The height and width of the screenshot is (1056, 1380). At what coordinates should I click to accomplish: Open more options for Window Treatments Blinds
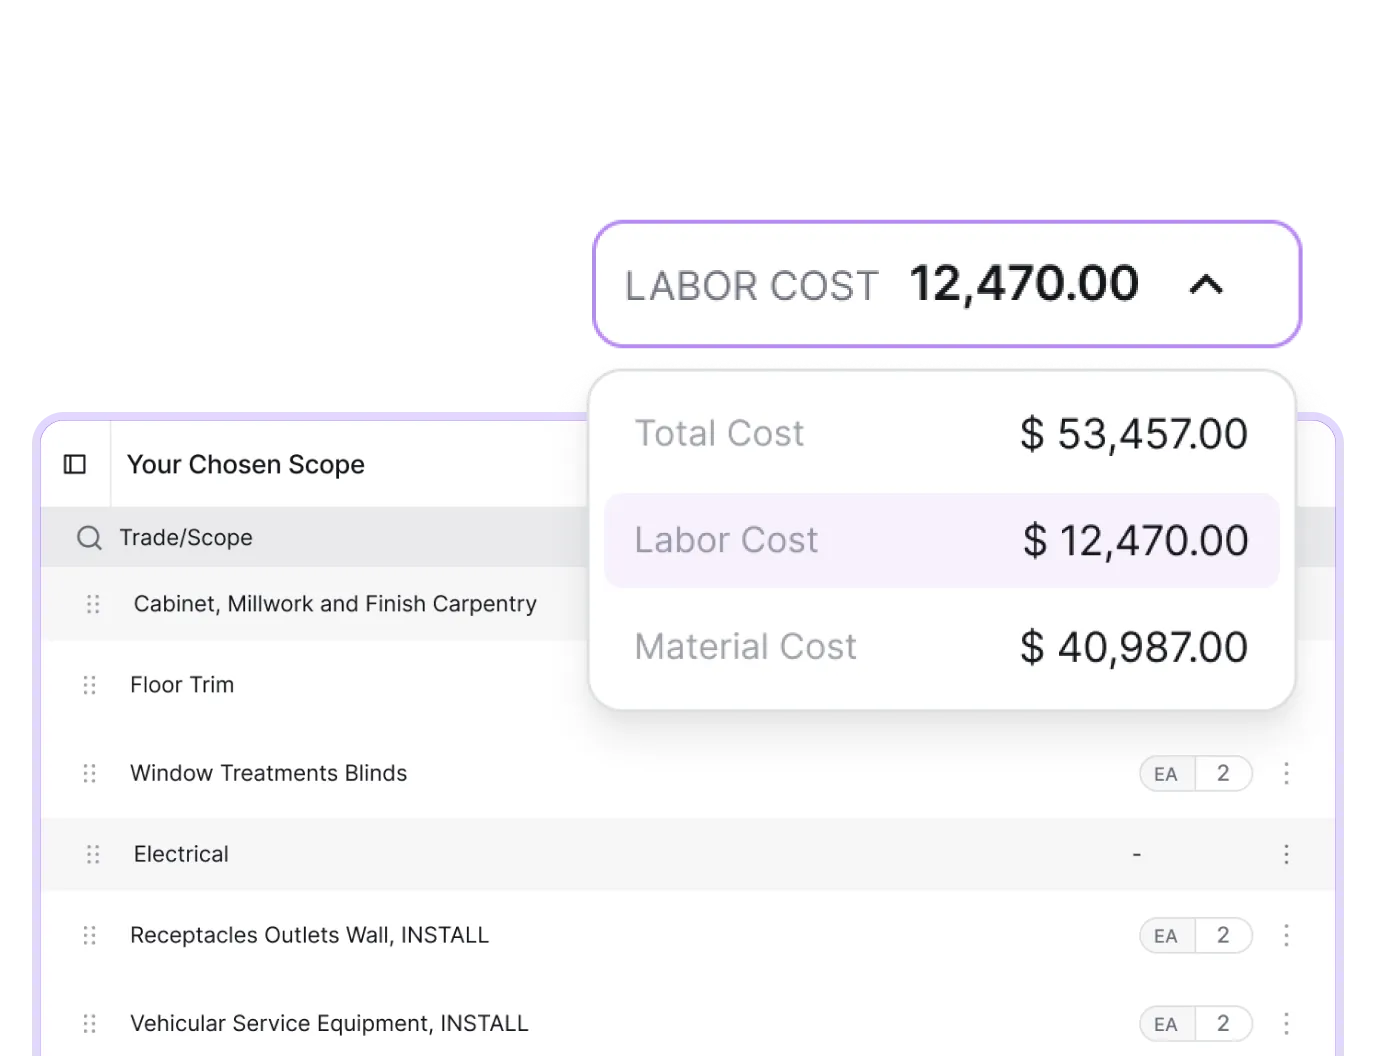pyautogui.click(x=1286, y=773)
